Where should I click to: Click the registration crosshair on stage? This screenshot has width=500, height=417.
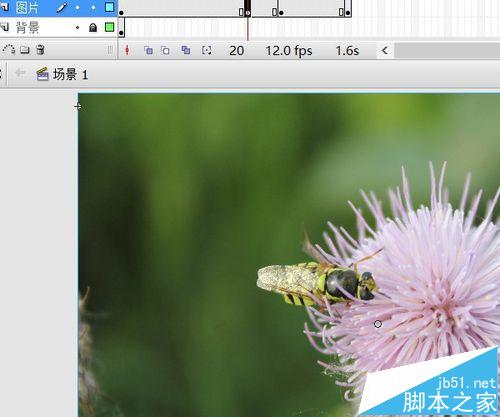[x=78, y=106]
